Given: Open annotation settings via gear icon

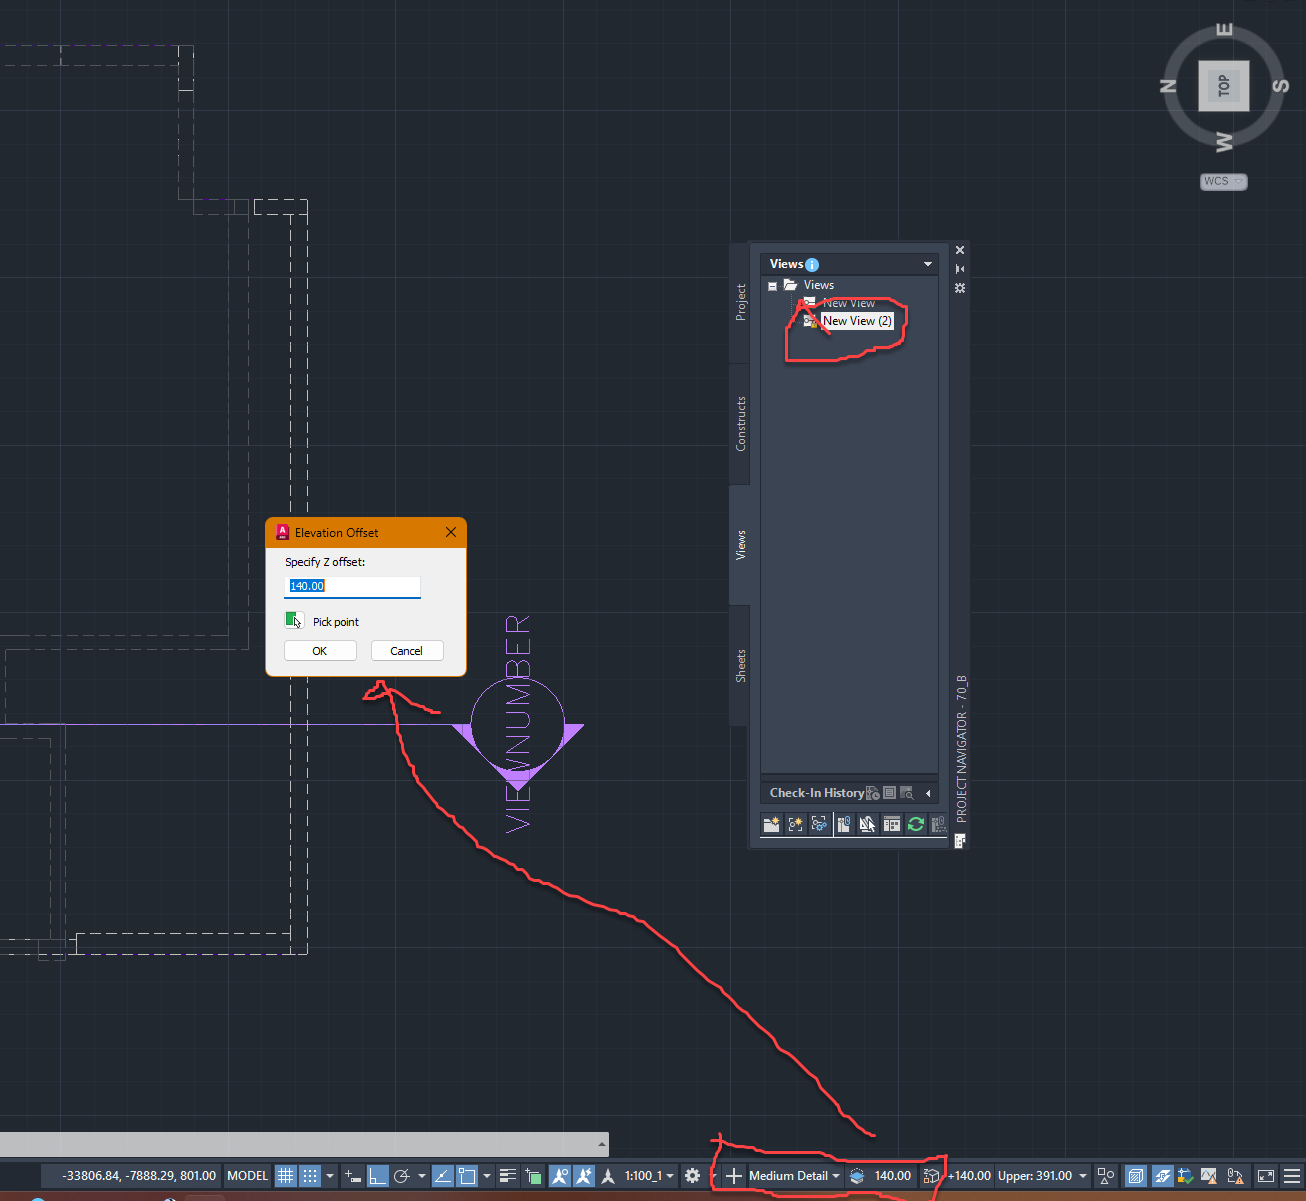Looking at the screenshot, I should tap(692, 1176).
